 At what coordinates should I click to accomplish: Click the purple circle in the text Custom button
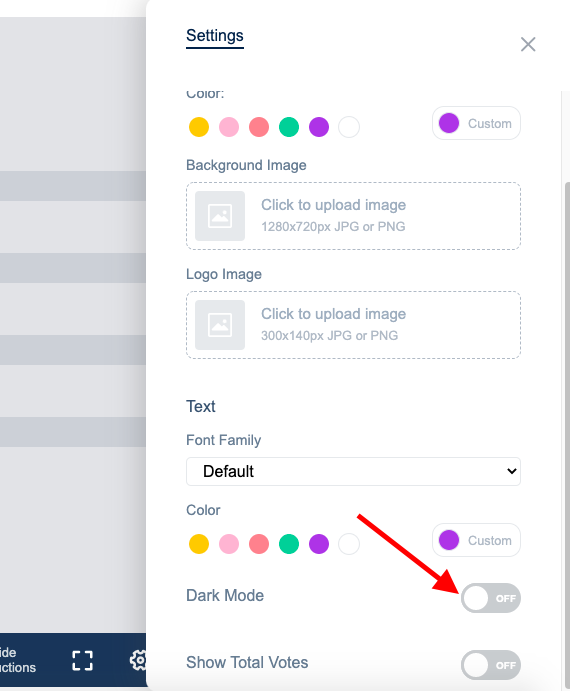click(449, 540)
